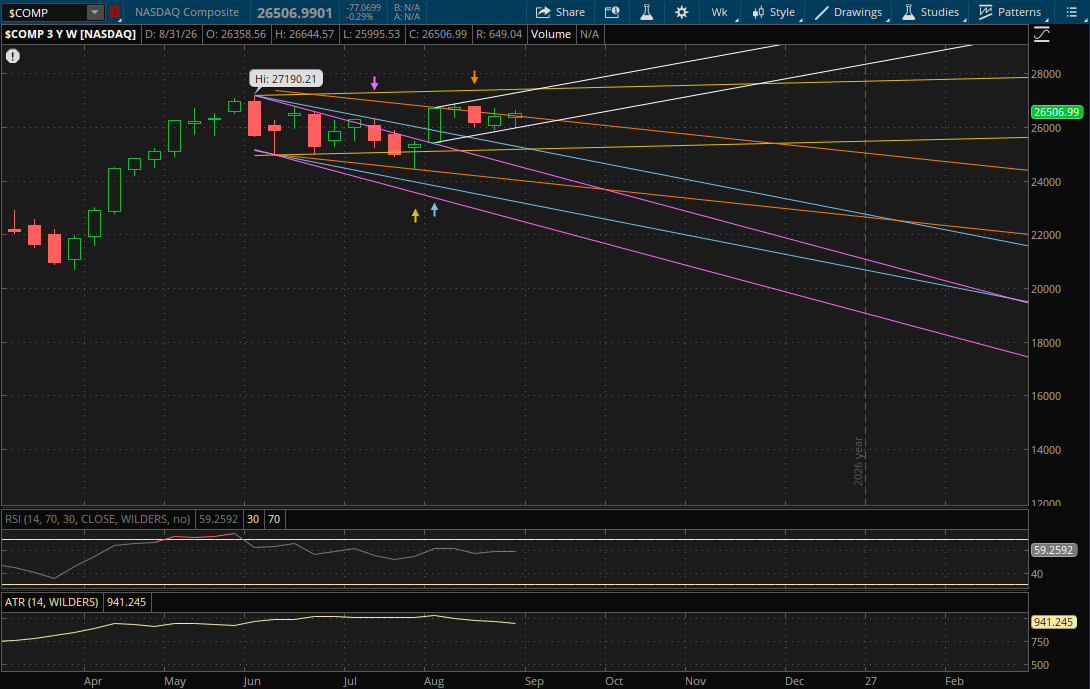The width and height of the screenshot is (1090, 689).
Task: Click the chart scale icon above the price axis
Action: point(1041,34)
